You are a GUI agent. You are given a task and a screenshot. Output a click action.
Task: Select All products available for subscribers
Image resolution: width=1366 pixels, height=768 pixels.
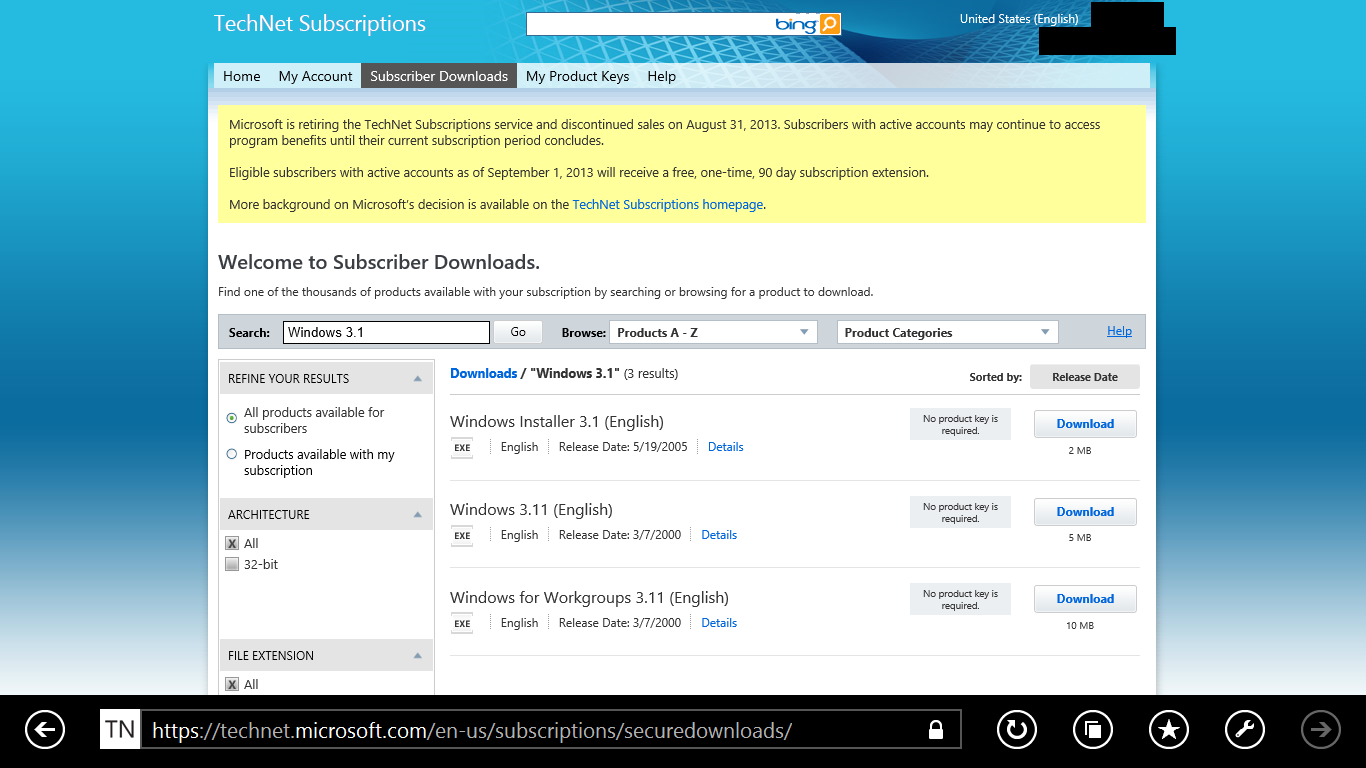click(232, 417)
